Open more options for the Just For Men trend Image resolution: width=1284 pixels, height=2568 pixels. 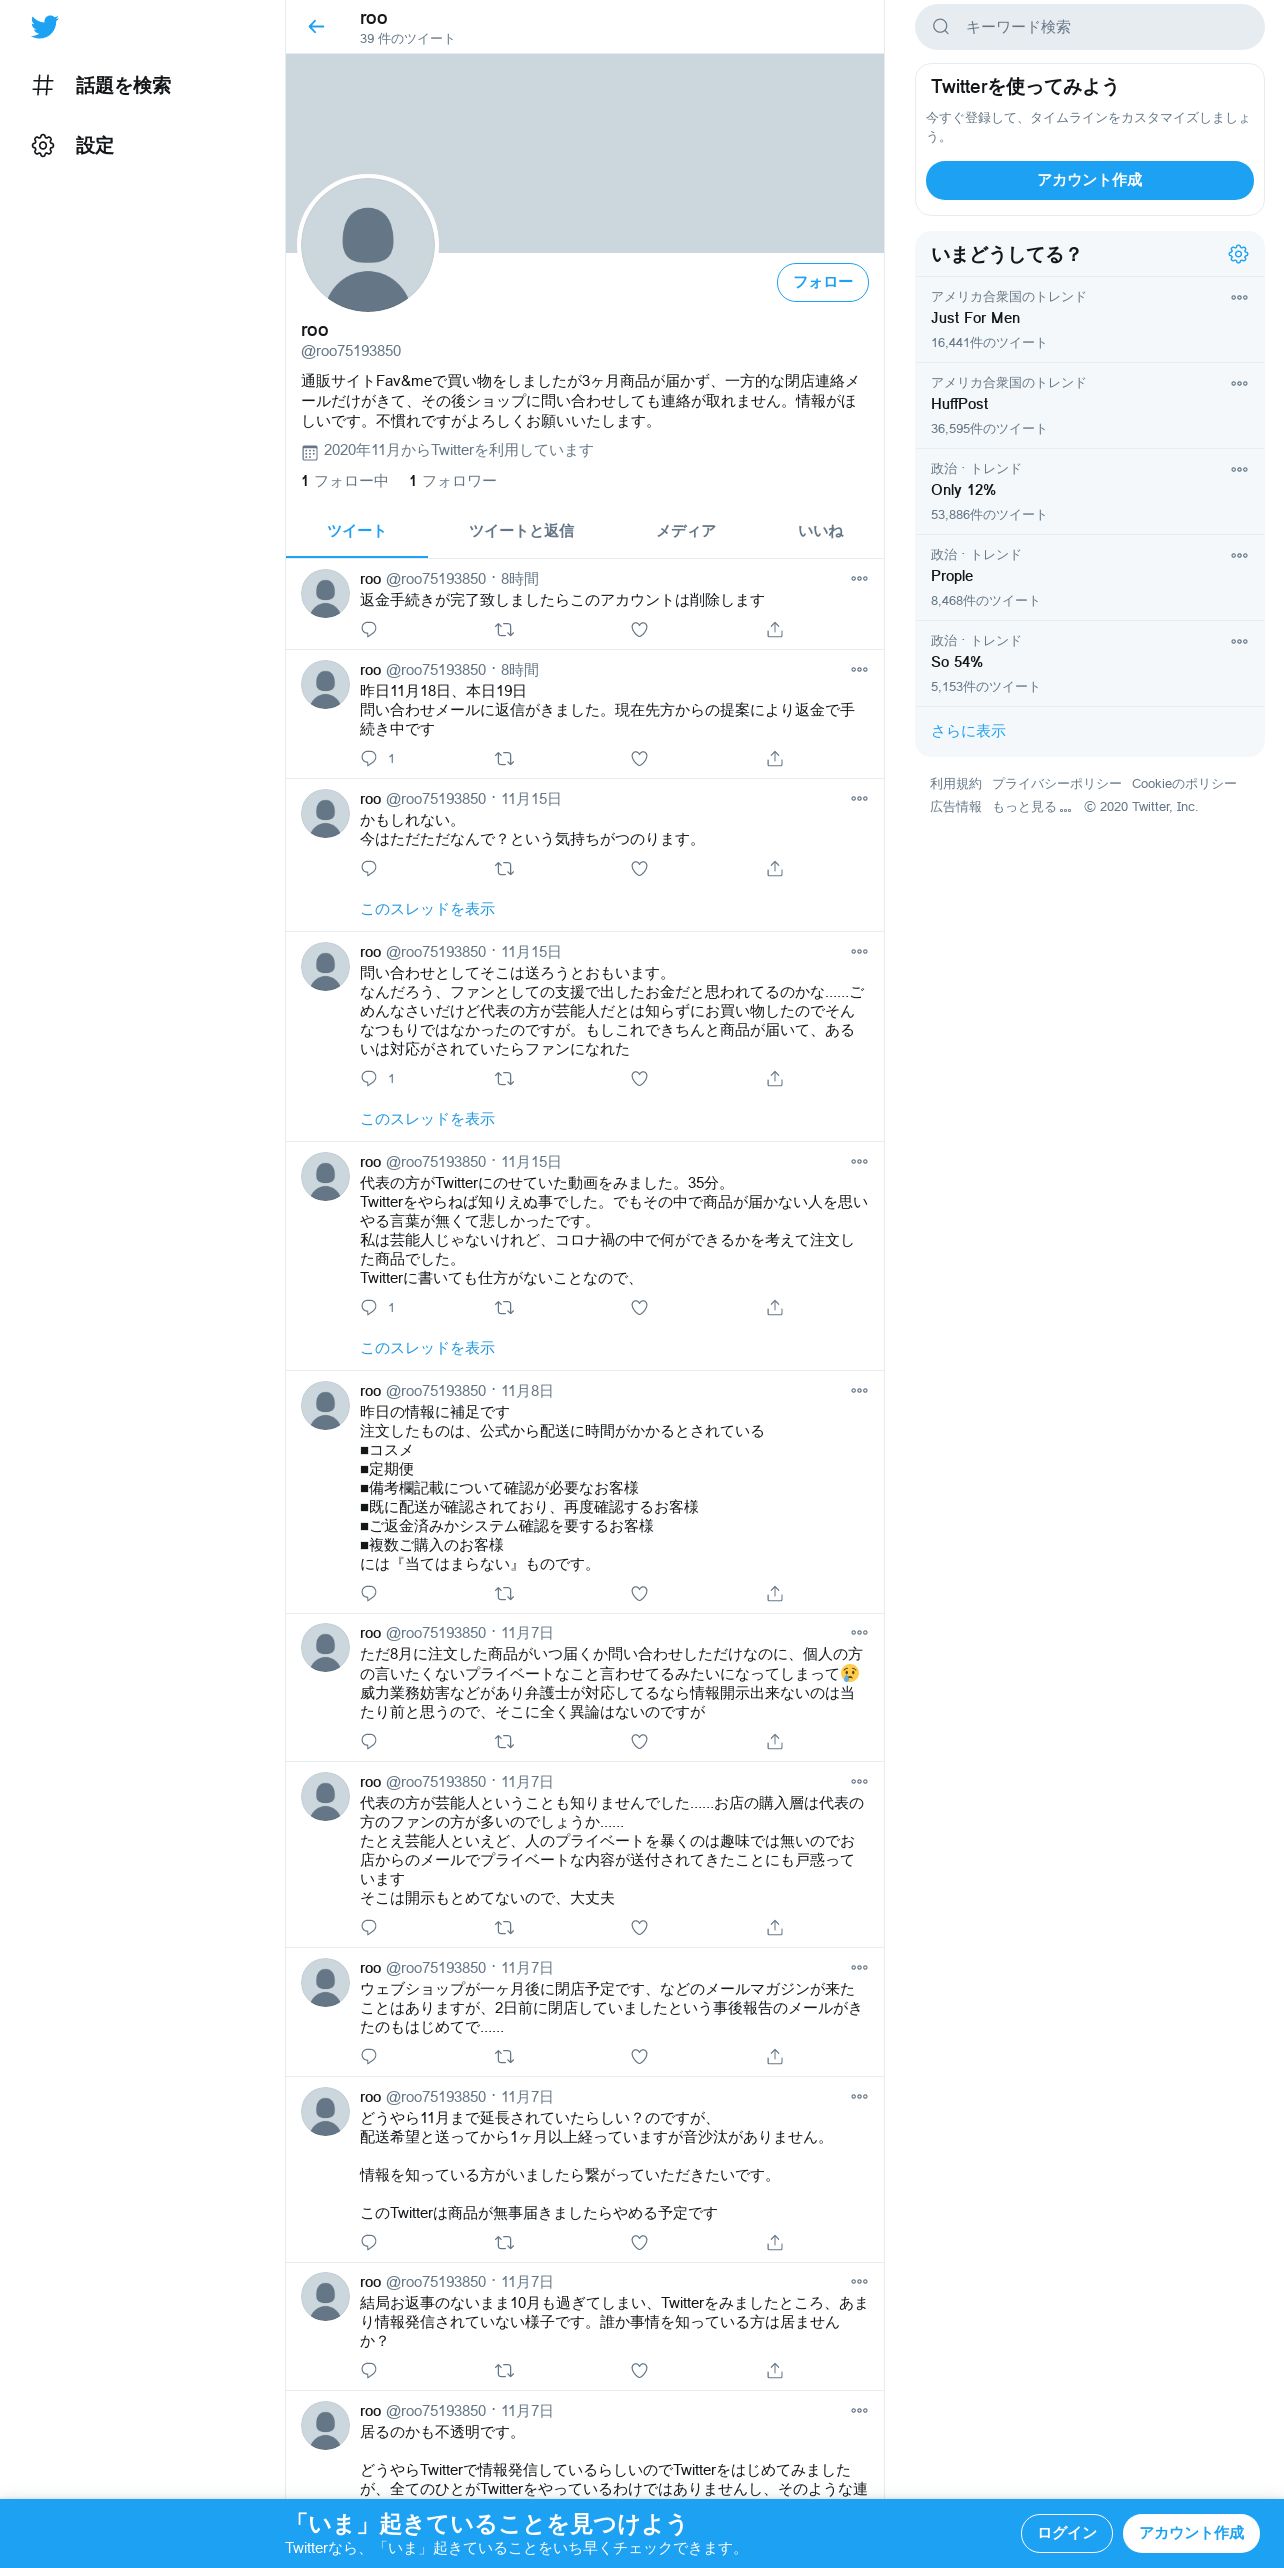(1239, 297)
